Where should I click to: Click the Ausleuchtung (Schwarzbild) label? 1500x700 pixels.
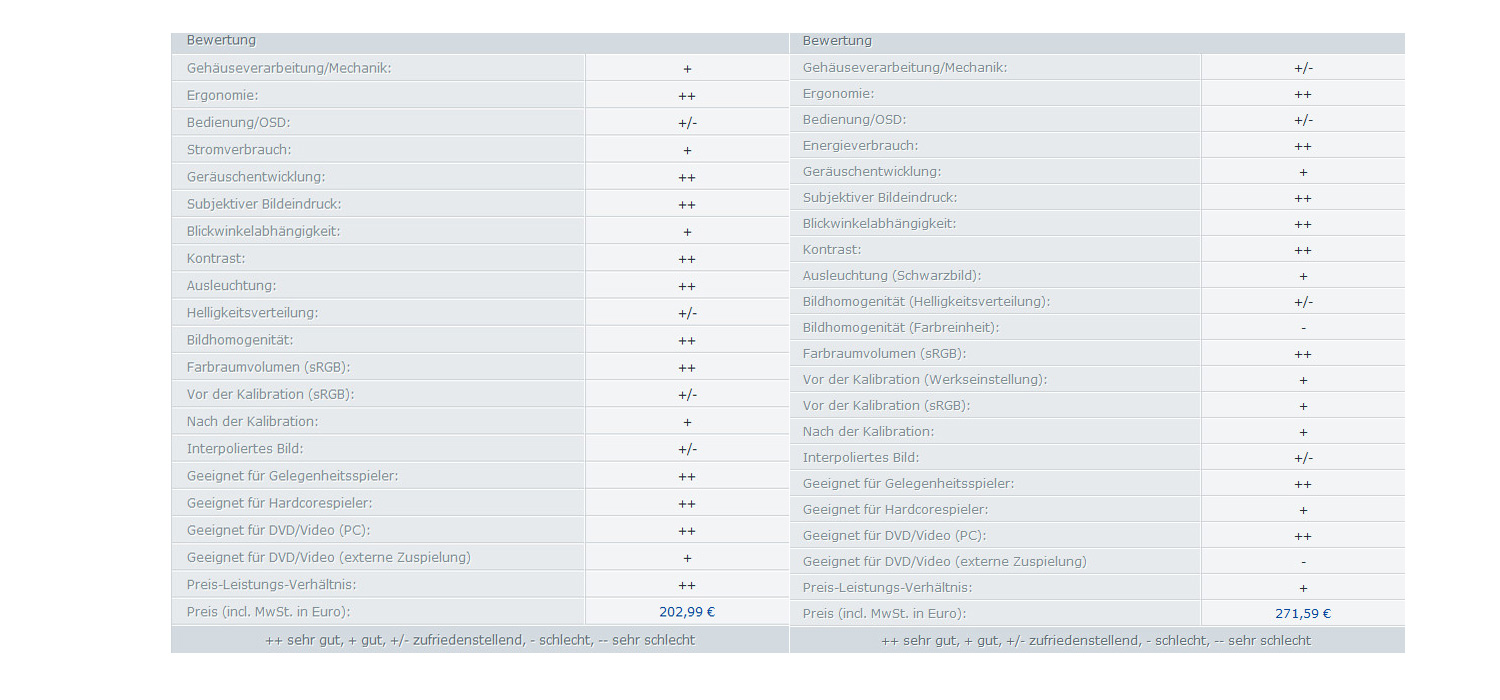tap(891, 276)
